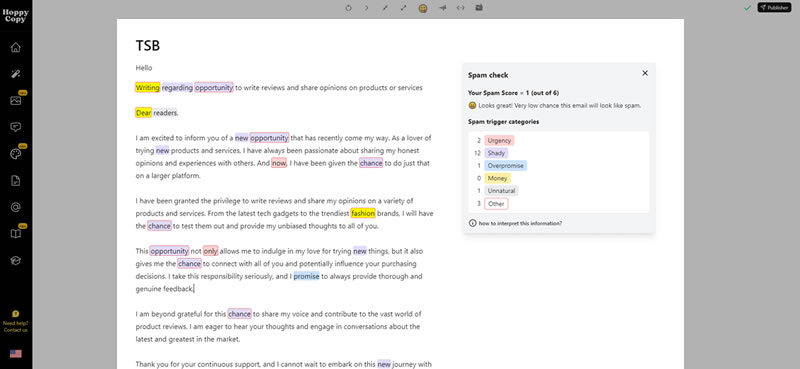Viewport: 800px width, 369px height.
Task: Click the code brackets icon in toolbar
Action: pyautogui.click(x=460, y=8)
